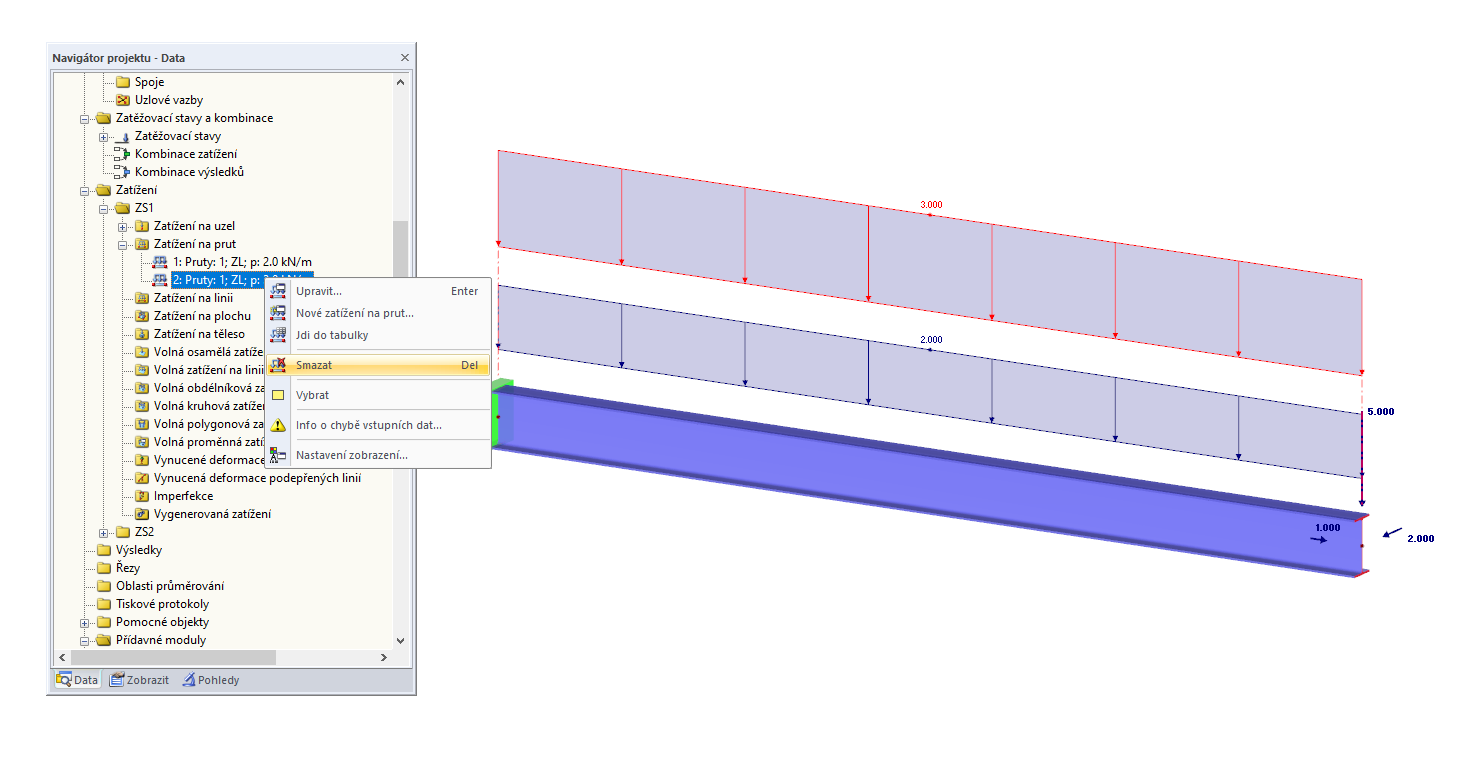Expand the Pomocné objekty node
The width and height of the screenshot is (1475, 782).
[x=85, y=622]
